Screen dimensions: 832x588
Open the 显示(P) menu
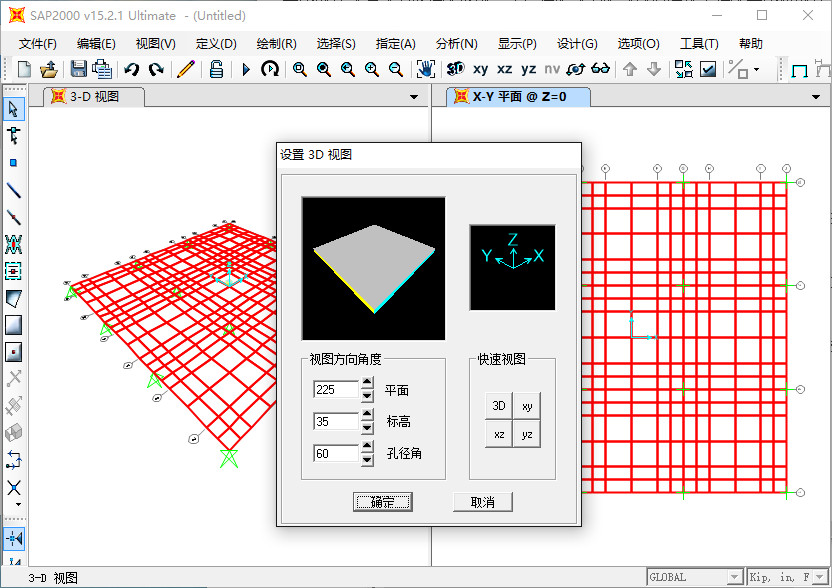click(517, 44)
